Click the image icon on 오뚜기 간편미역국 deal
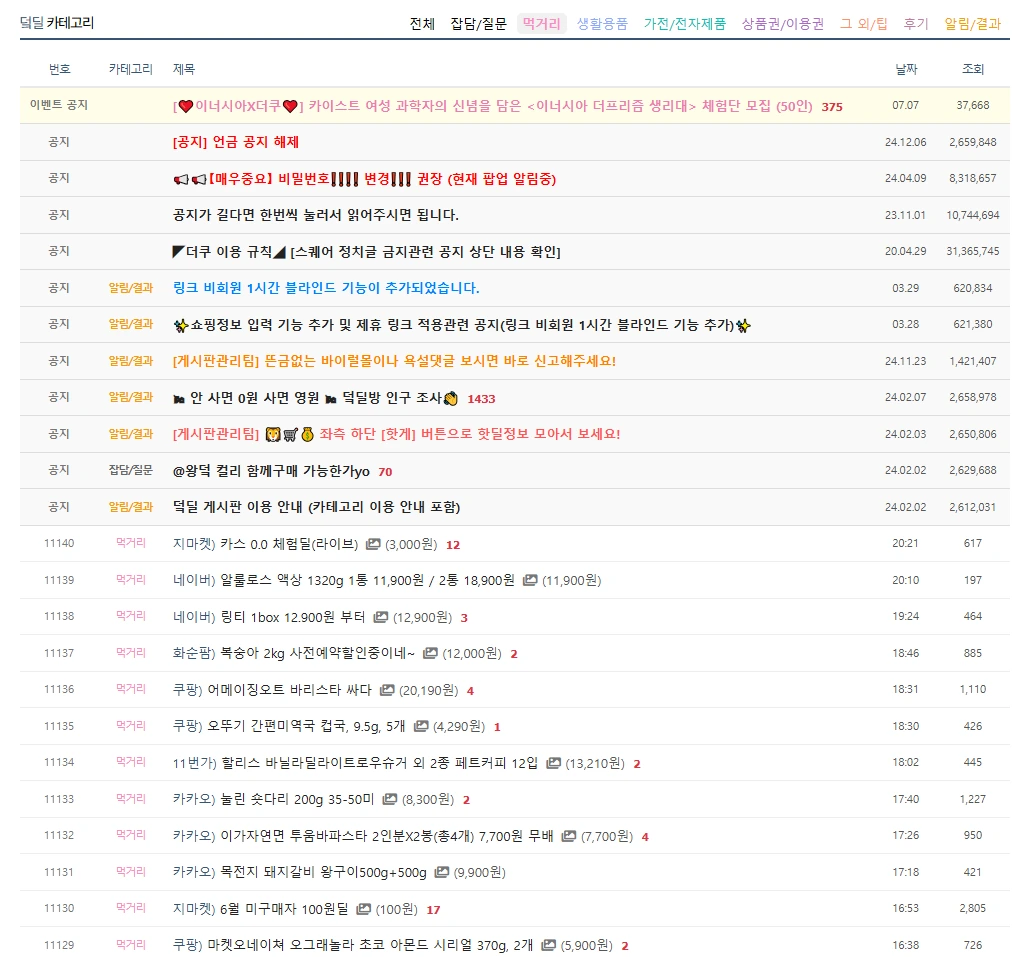Screen dimensions: 1012x957 [x=421, y=726]
